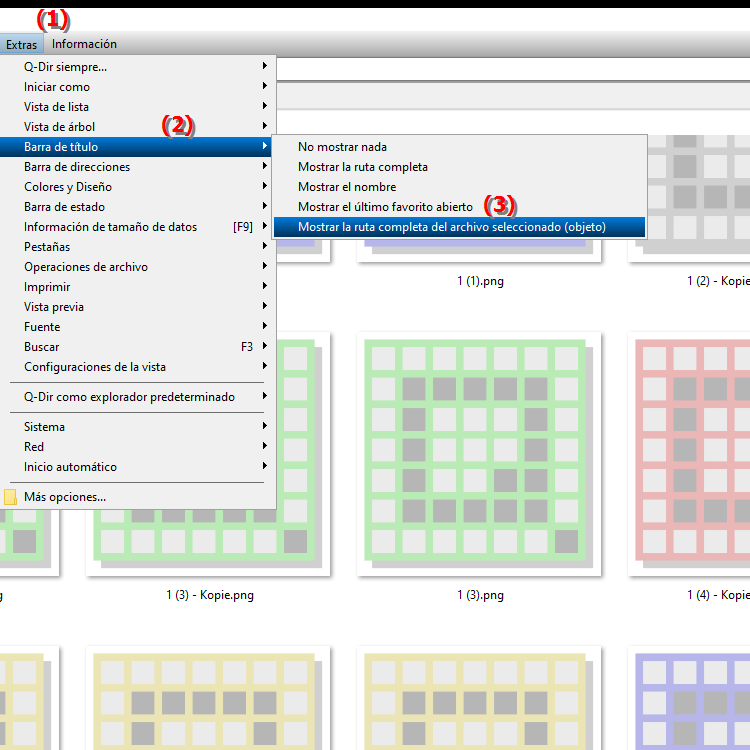
Task: Open Información de tamaño de datos submenu
Action: [138, 227]
